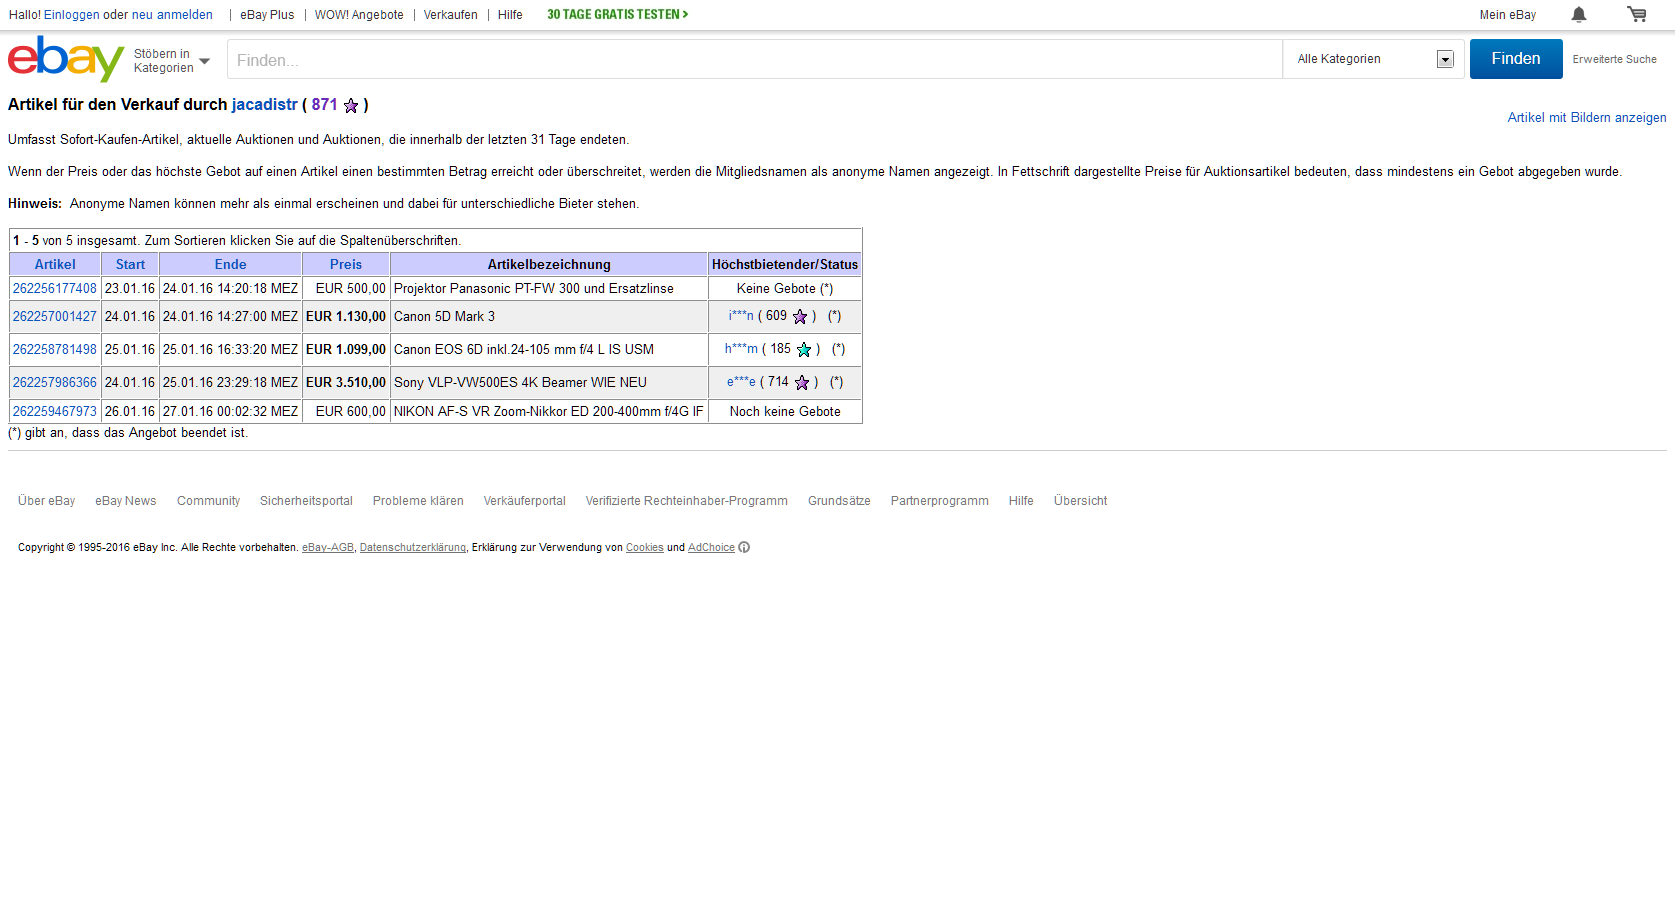The height and width of the screenshot is (904, 1675).
Task: Open bidder i***n profile
Action: (741, 316)
